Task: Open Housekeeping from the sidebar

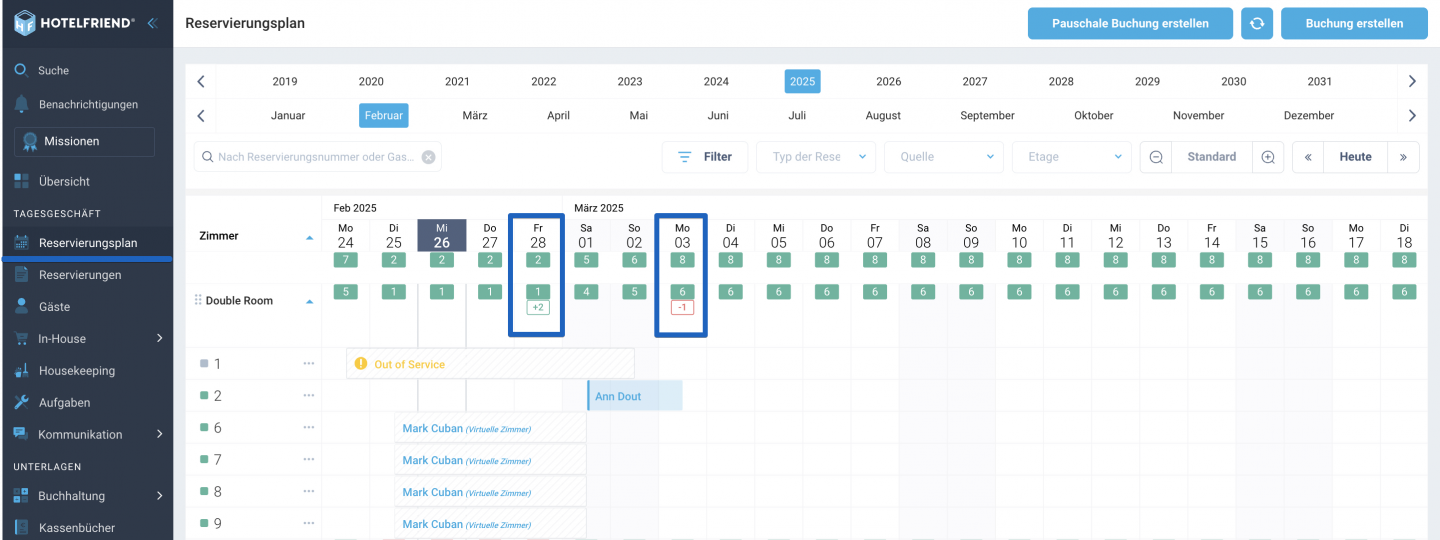Action: click(x=76, y=371)
